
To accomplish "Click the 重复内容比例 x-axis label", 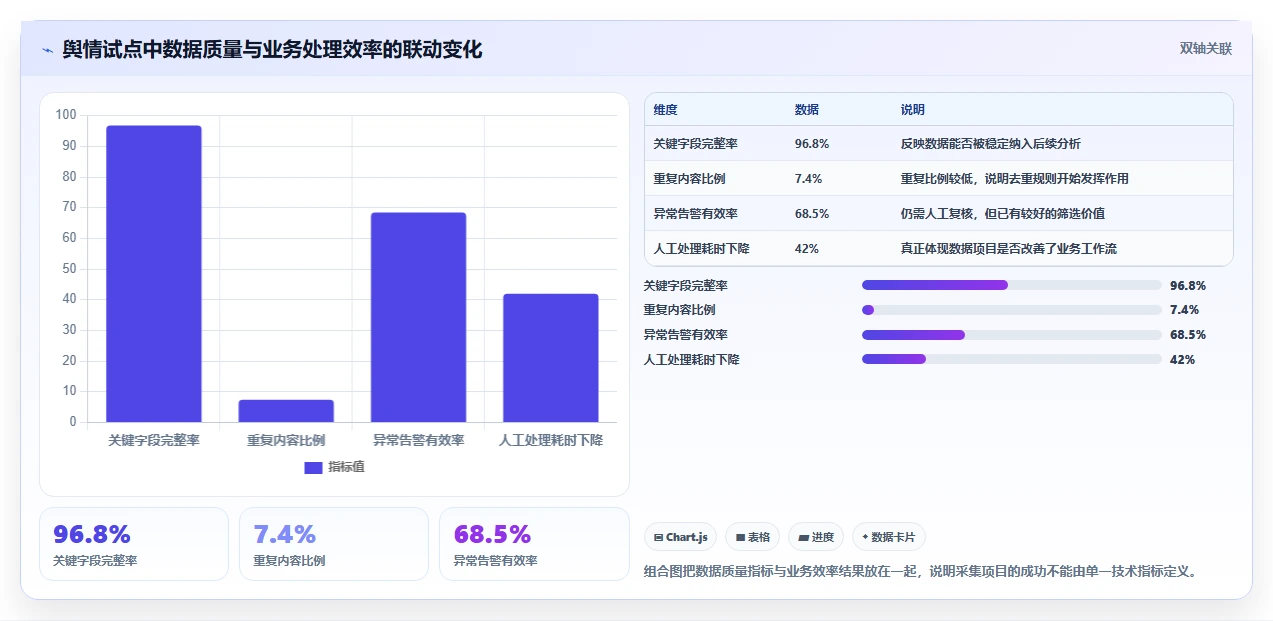I will tap(286, 440).
